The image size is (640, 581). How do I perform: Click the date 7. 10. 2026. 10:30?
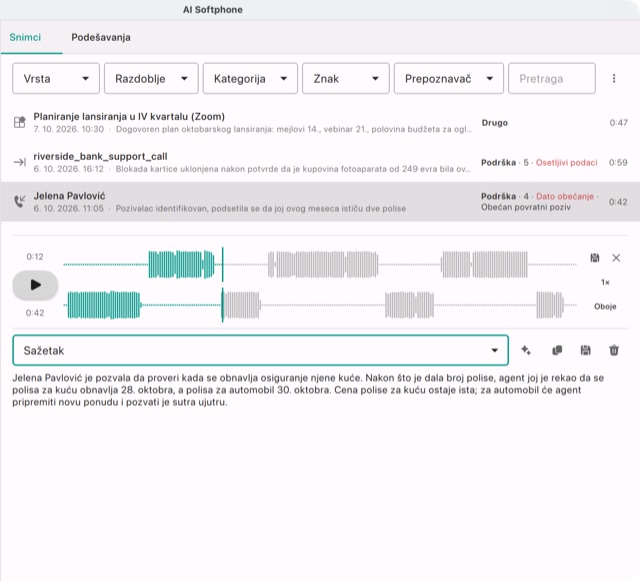[x=69, y=129]
